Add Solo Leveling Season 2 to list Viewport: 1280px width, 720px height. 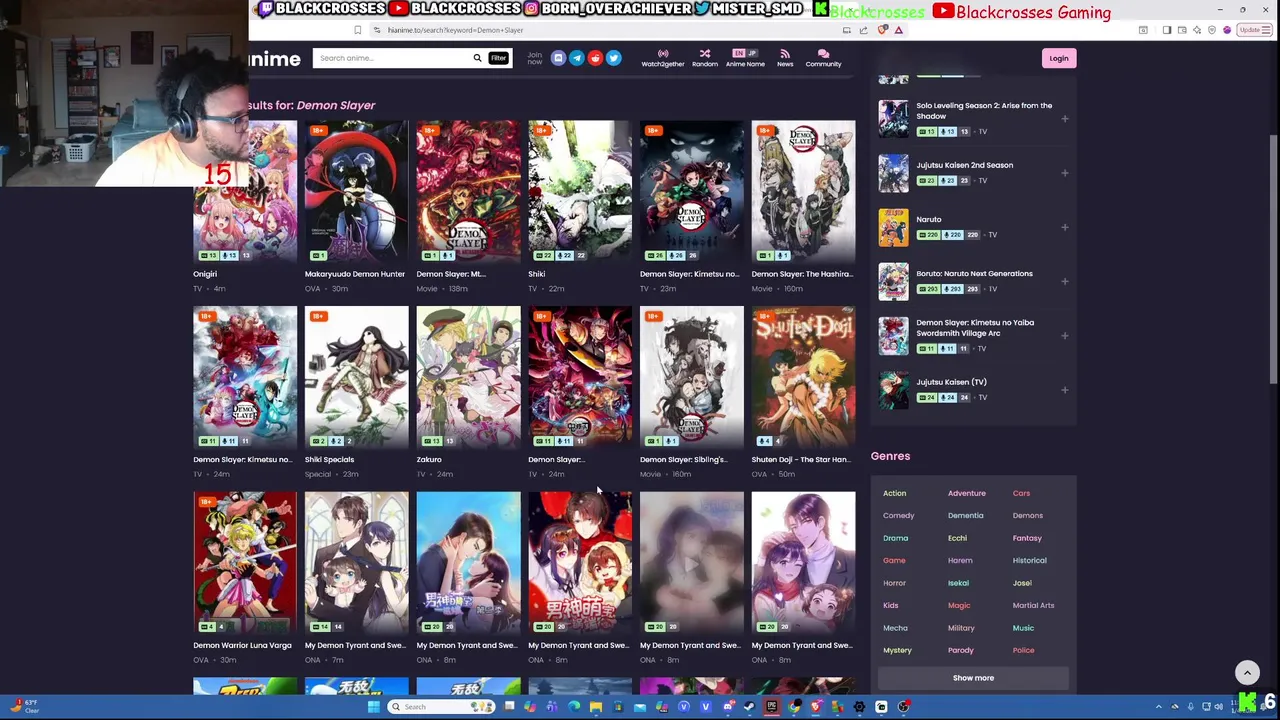coord(1064,119)
